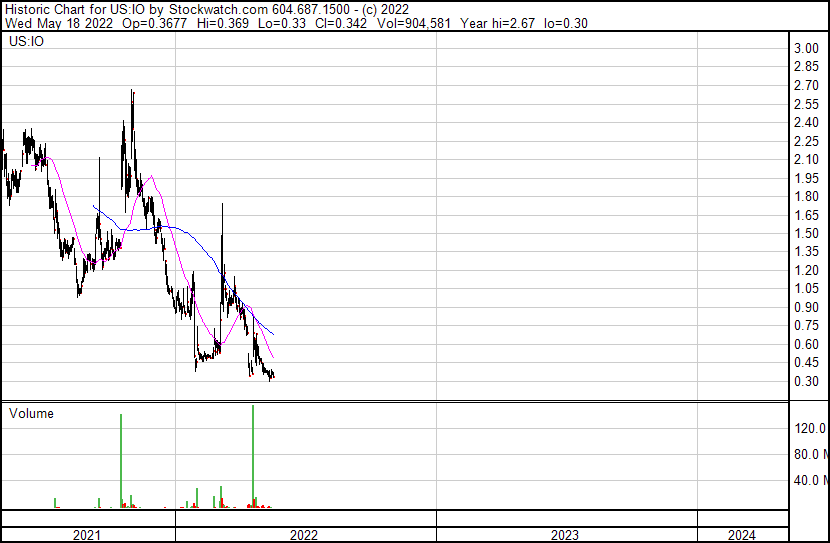Screen dimensions: 830x543
Task: Click the 1.80 price axis label
Action: [x=807, y=196]
